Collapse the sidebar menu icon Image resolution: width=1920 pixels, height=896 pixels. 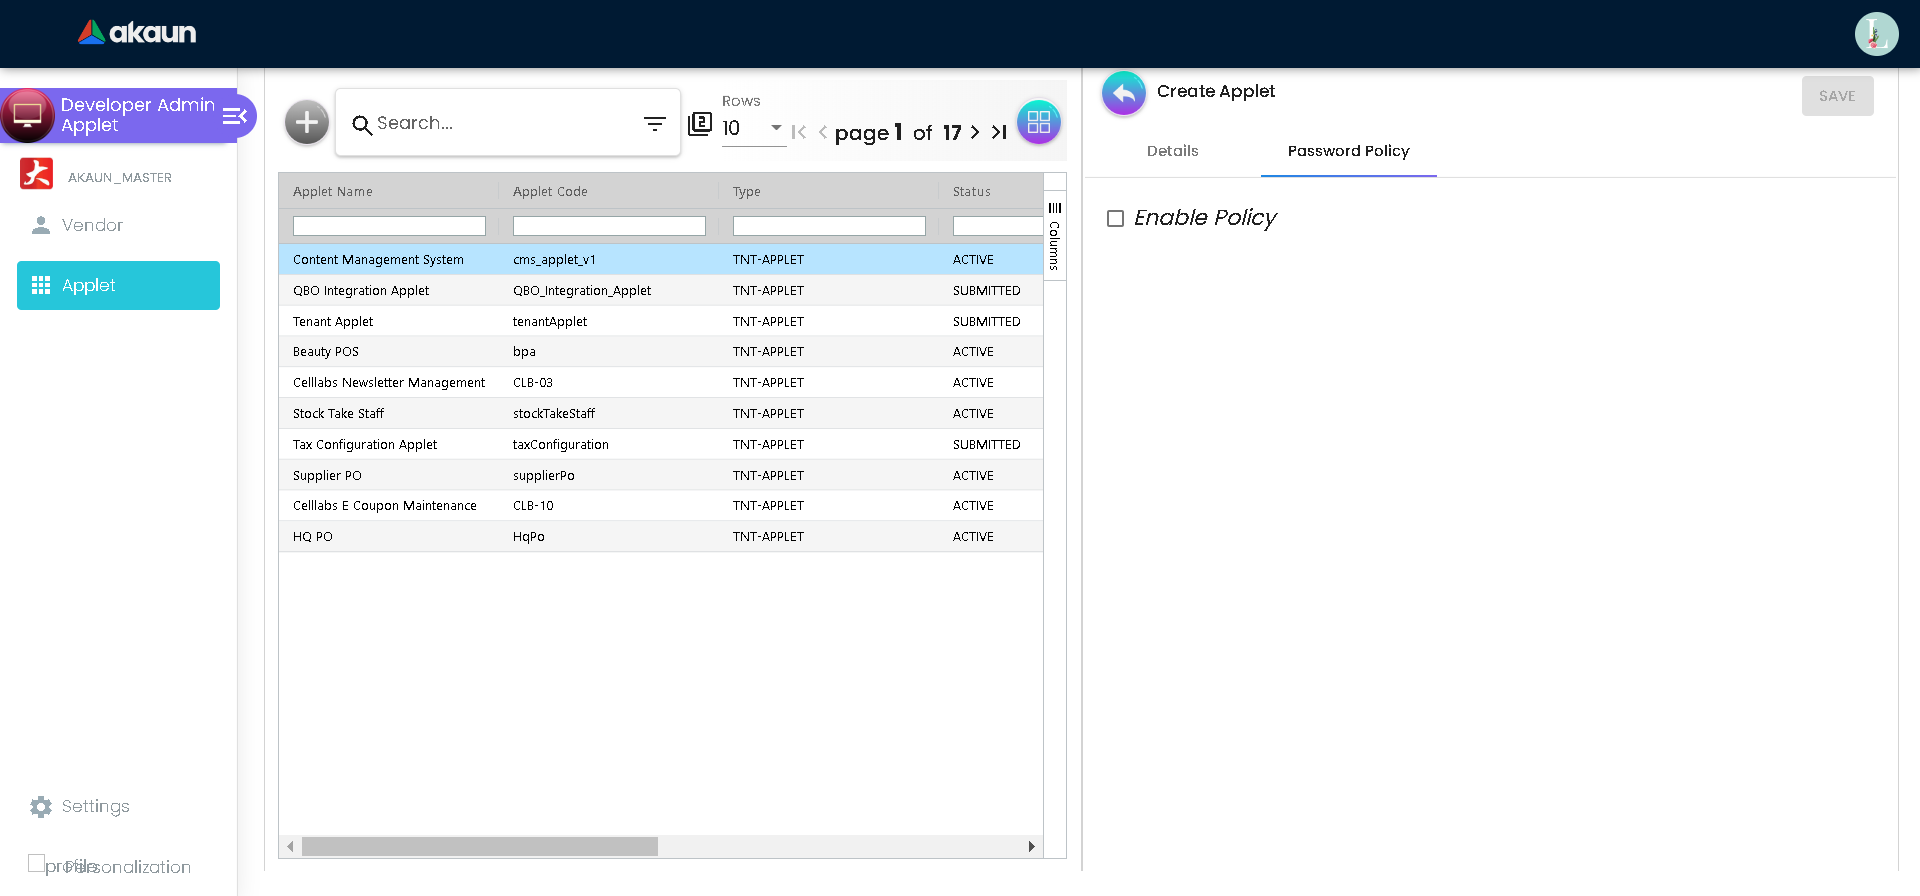point(235,117)
